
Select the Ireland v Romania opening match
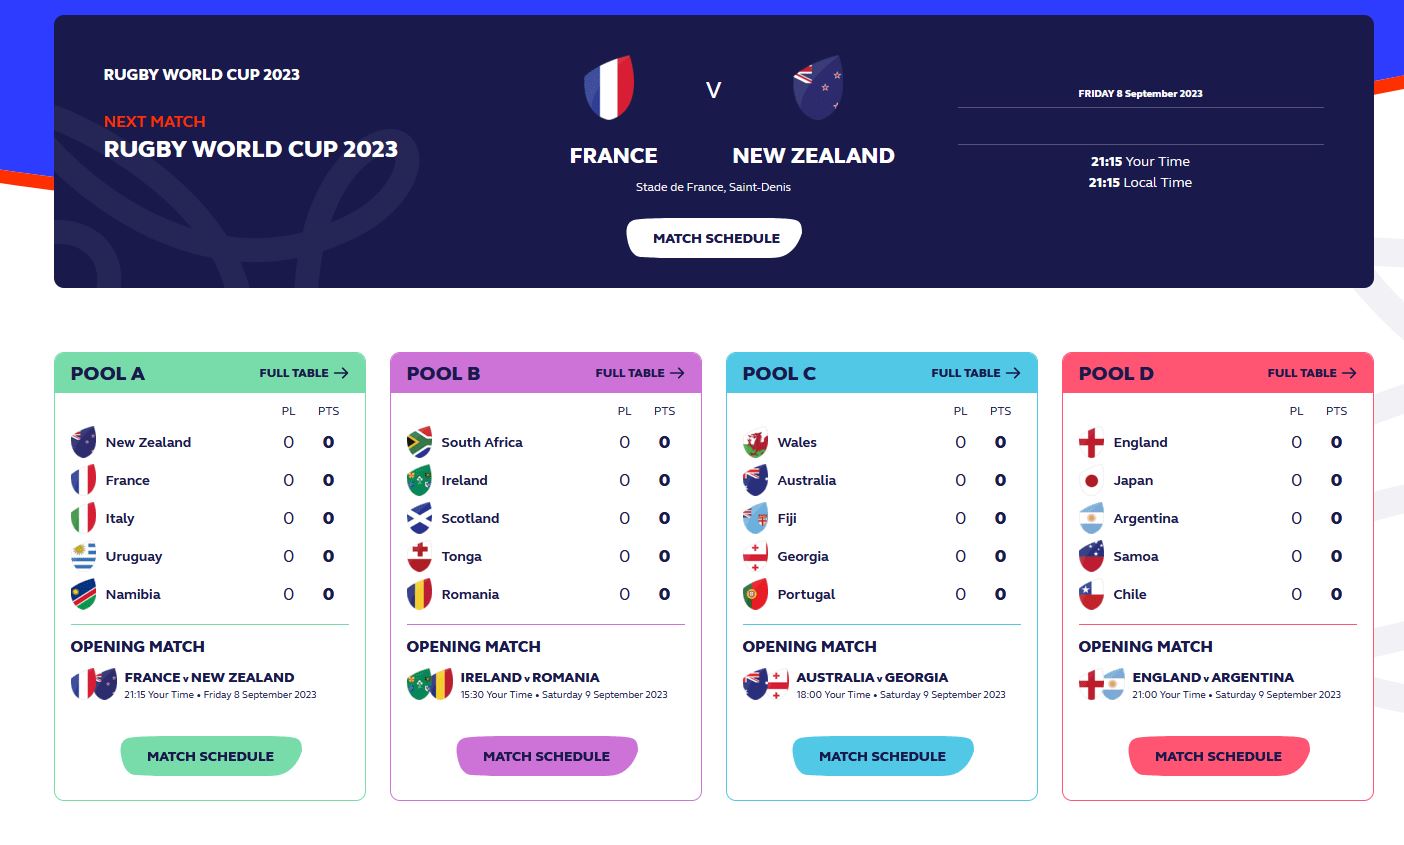tap(530, 678)
